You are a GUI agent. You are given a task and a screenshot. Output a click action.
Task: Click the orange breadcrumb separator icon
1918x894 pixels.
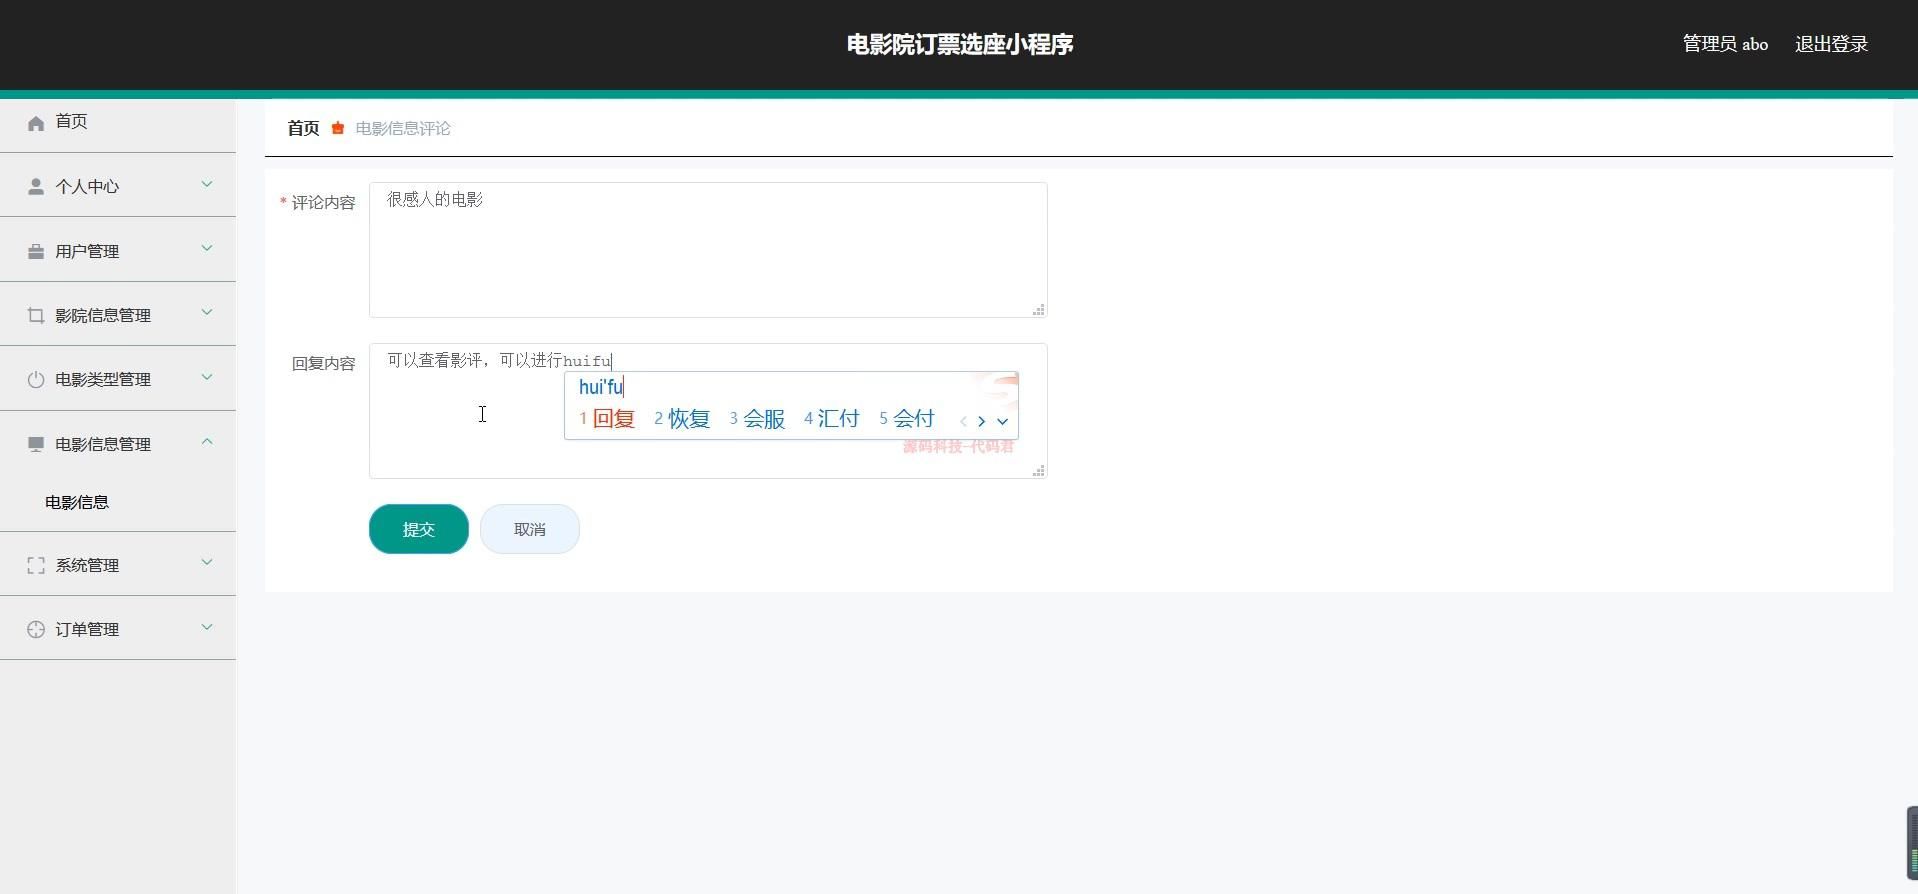[x=338, y=128]
